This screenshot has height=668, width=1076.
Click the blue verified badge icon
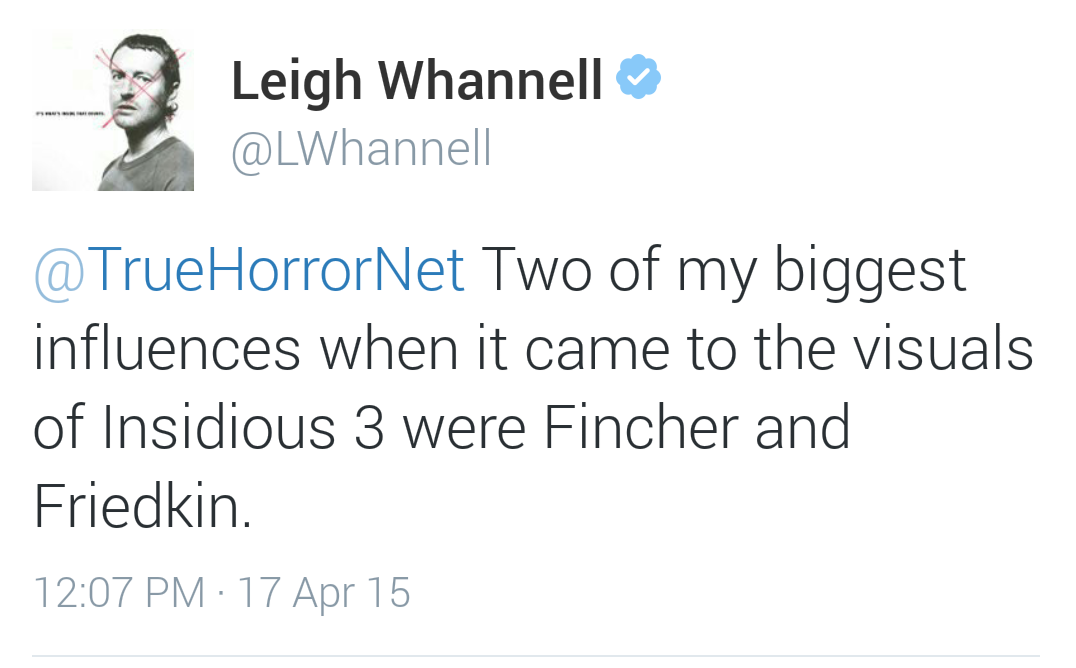point(638,79)
